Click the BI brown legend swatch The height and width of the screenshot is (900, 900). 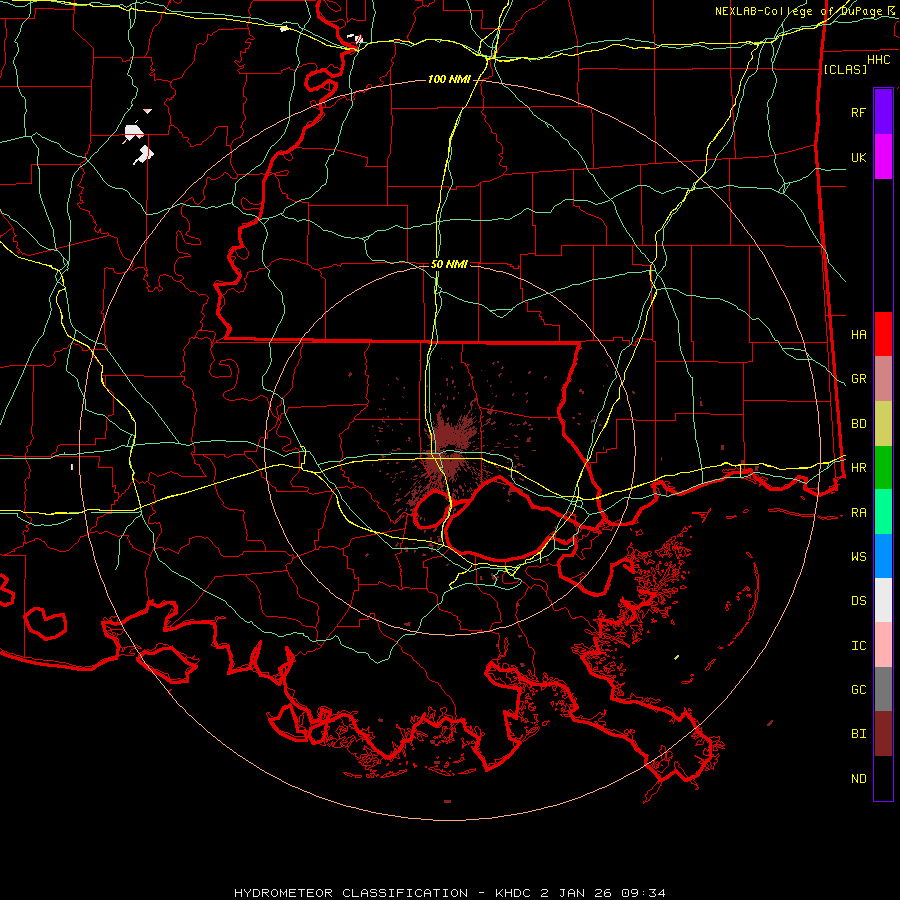(883, 734)
